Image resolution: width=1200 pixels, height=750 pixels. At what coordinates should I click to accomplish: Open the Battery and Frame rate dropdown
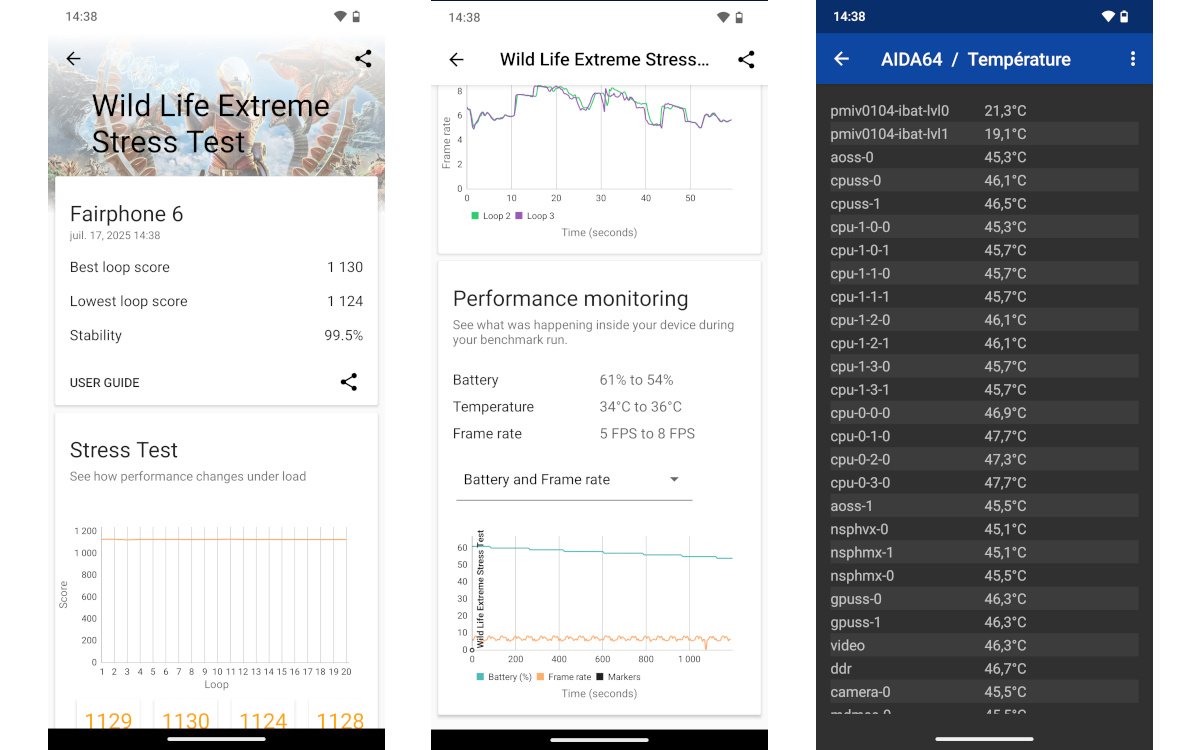click(x=573, y=480)
